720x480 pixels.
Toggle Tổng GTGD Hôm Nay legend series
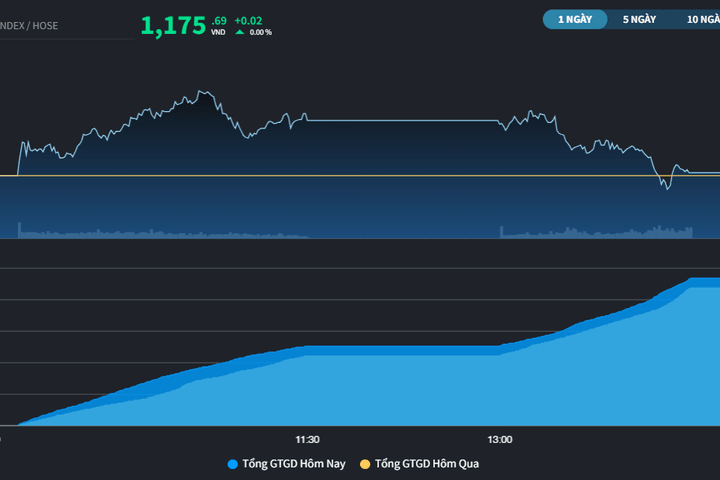coord(287,464)
